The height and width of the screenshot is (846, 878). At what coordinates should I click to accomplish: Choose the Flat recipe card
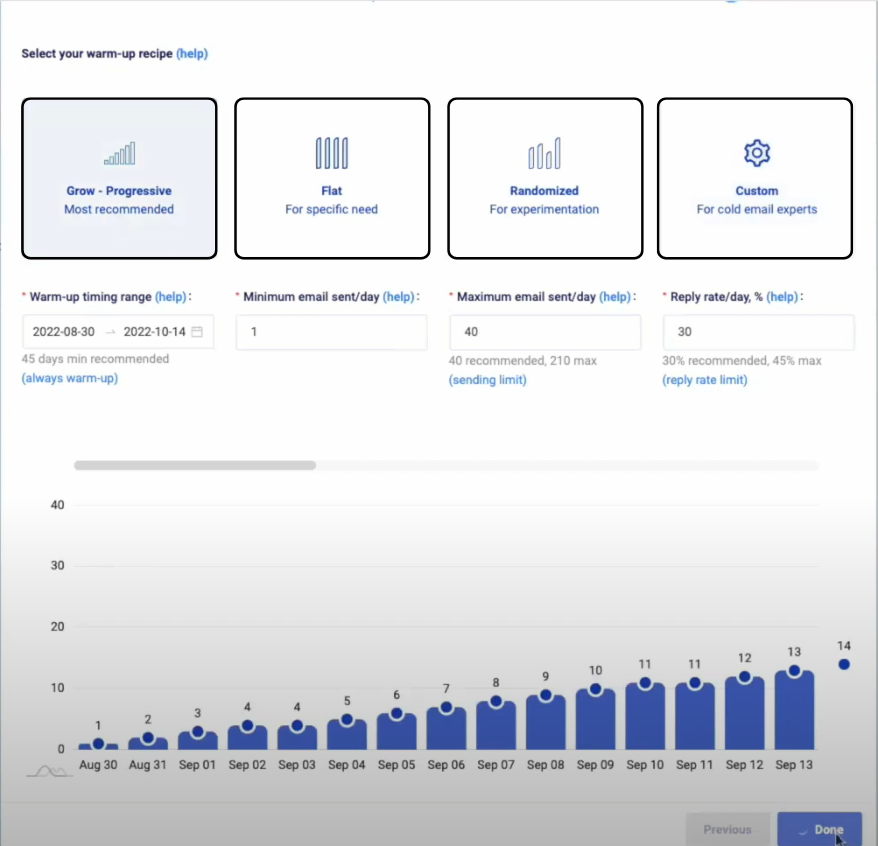tap(331, 179)
